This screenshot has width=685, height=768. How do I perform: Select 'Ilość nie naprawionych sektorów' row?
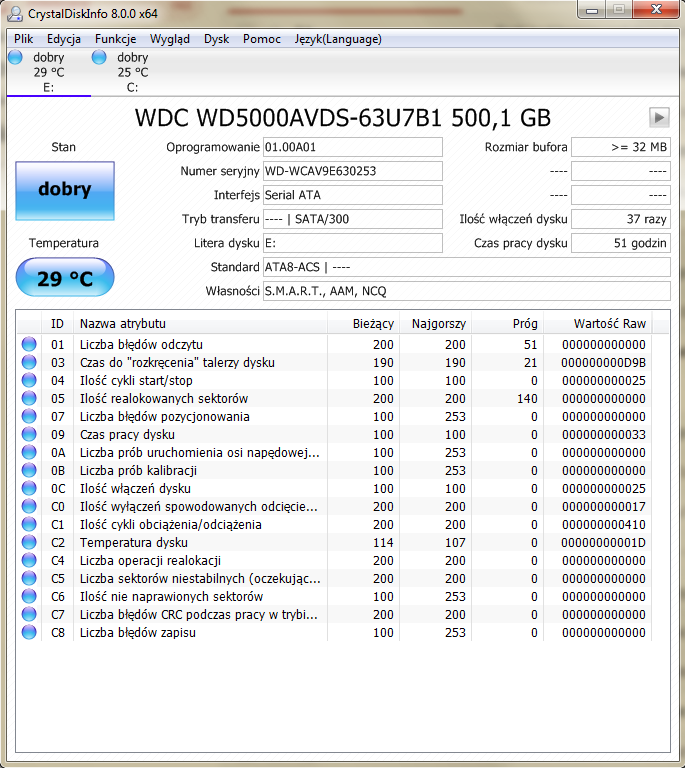pos(334,597)
